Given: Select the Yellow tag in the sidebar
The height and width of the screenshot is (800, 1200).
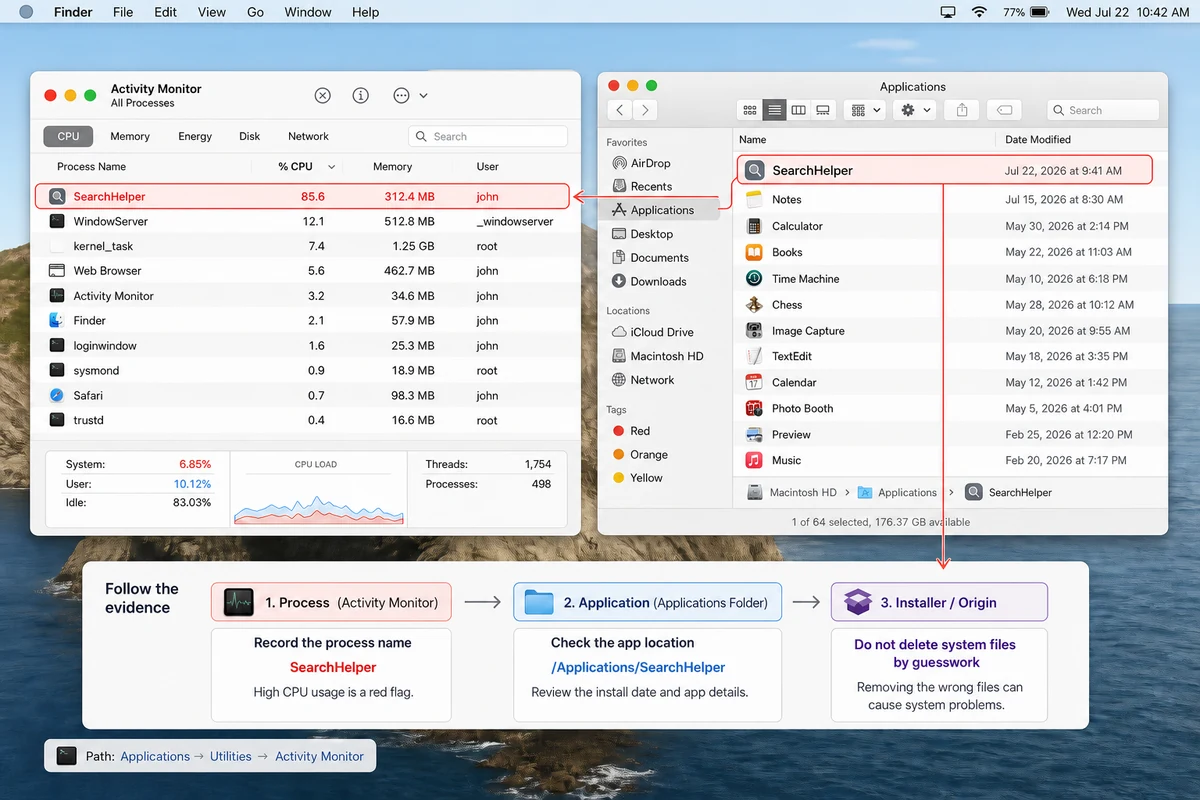Looking at the screenshot, I should [646, 478].
